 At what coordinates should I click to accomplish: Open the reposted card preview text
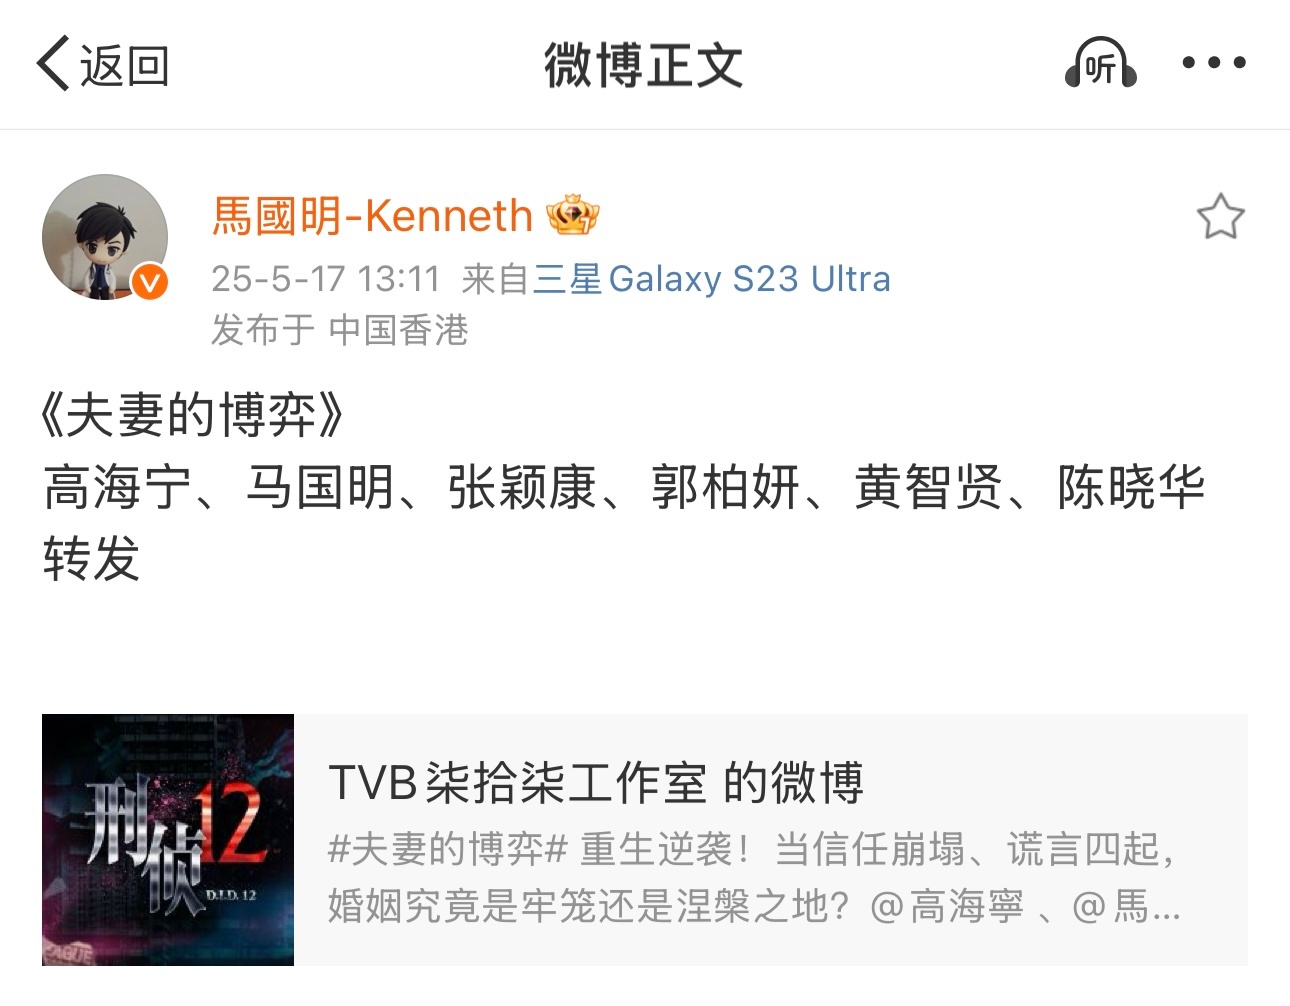click(754, 878)
